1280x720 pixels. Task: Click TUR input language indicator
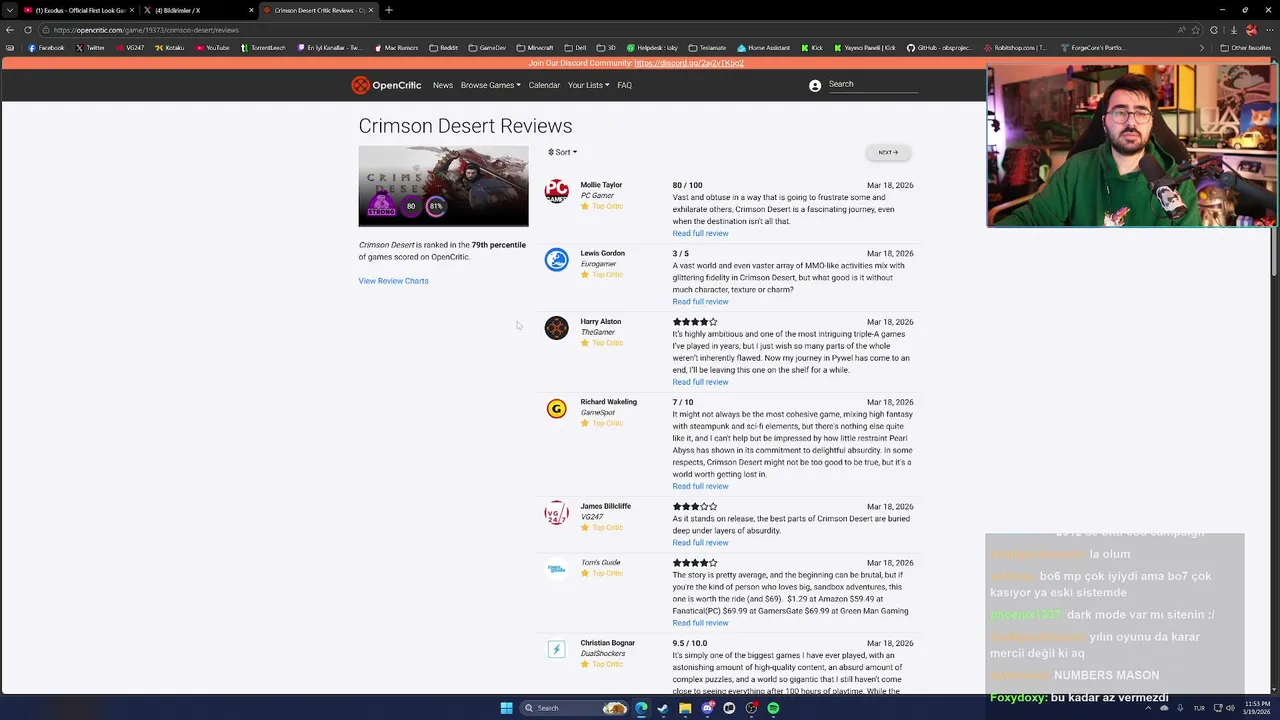pyautogui.click(x=1199, y=708)
